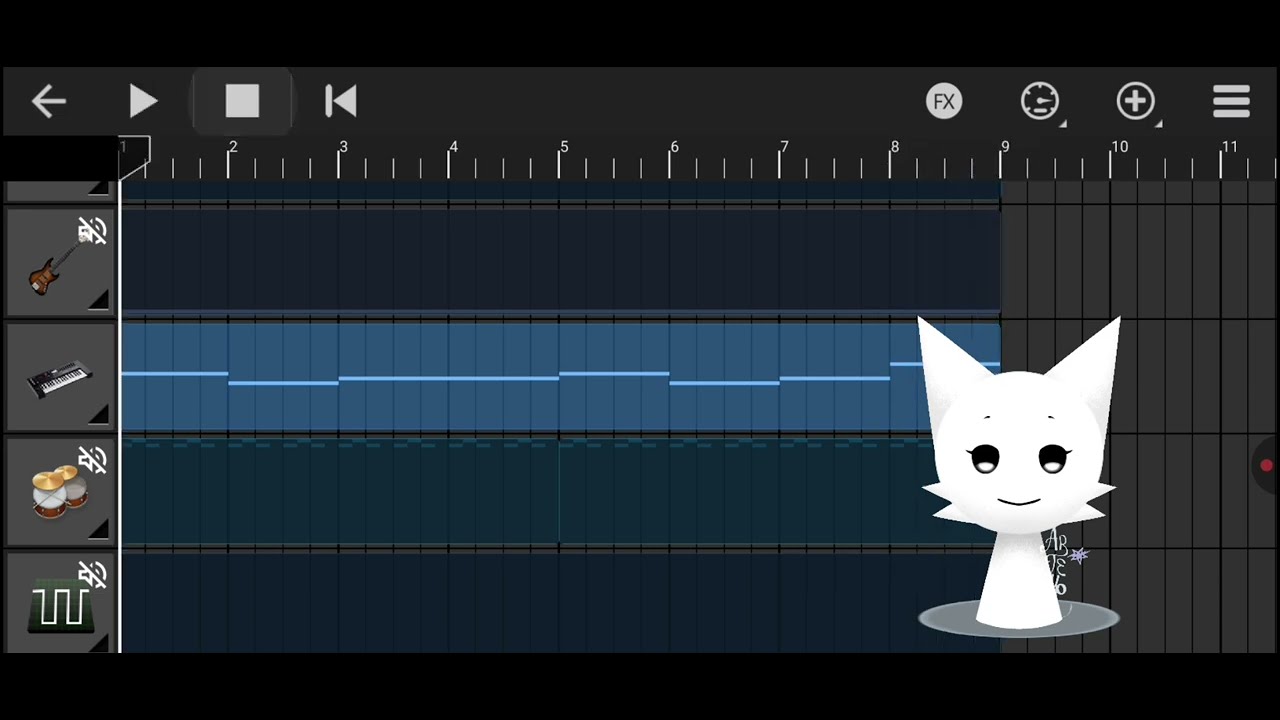Jump to bar 5 on ruler

564,147
